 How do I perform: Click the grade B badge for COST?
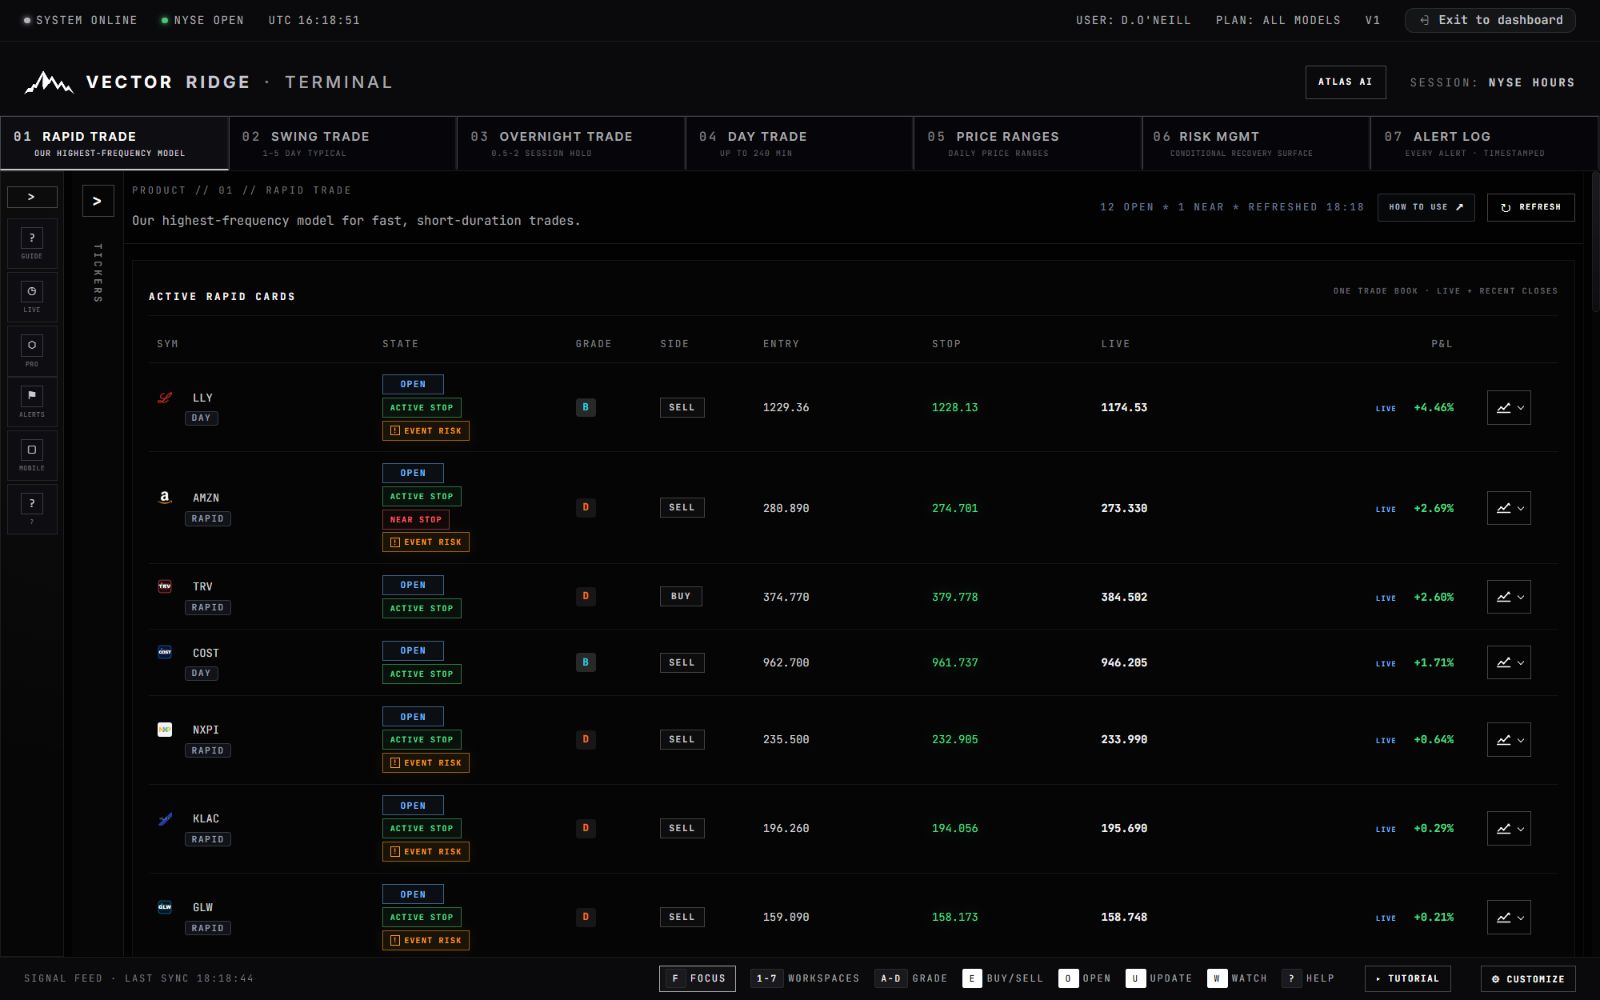586,662
